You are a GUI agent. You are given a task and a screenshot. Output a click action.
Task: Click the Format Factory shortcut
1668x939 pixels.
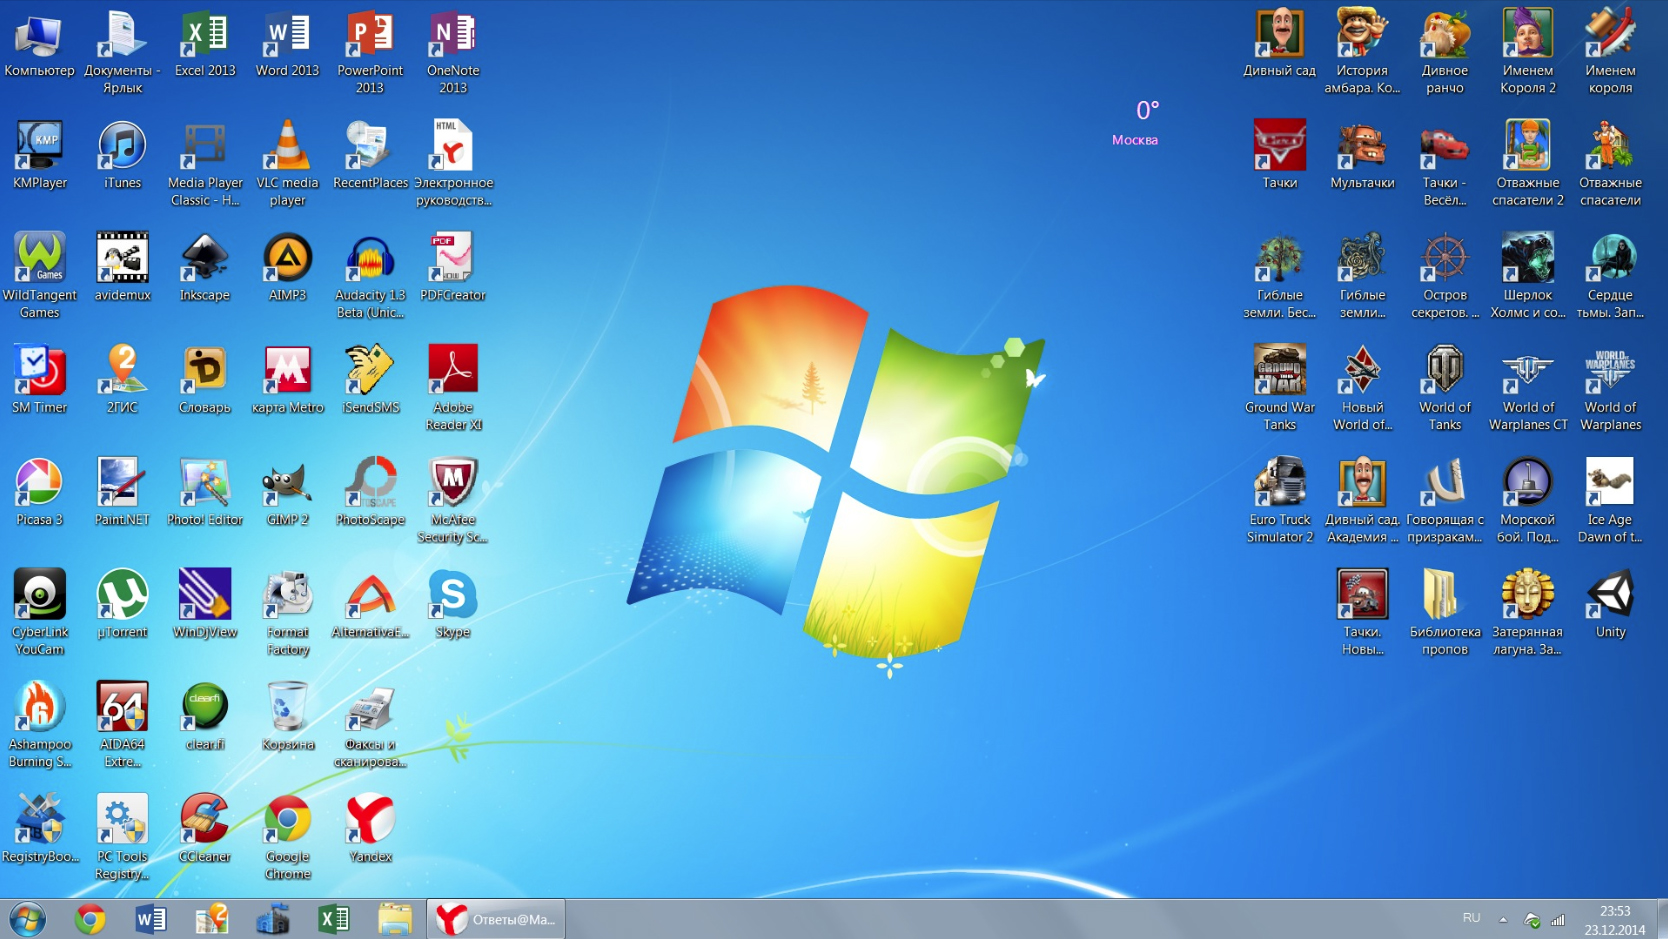coord(287,613)
